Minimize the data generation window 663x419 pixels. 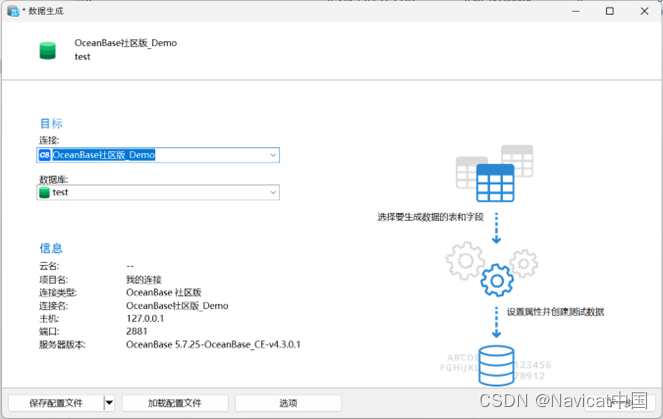[575, 11]
